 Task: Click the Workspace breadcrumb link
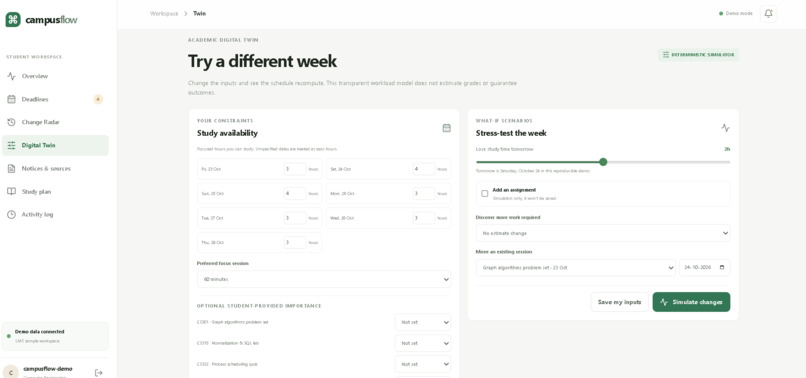coord(164,14)
